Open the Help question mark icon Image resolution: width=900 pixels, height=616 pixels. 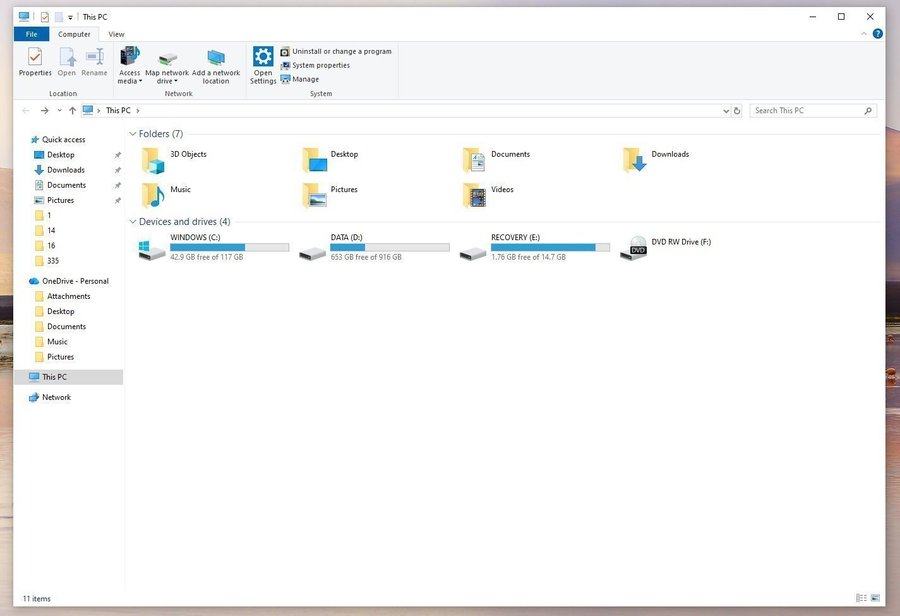[x=877, y=34]
